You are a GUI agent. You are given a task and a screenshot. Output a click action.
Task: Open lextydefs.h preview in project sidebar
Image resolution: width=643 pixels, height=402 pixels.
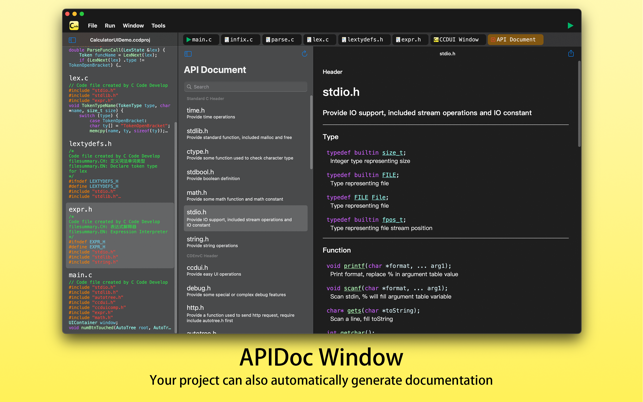pos(120,170)
